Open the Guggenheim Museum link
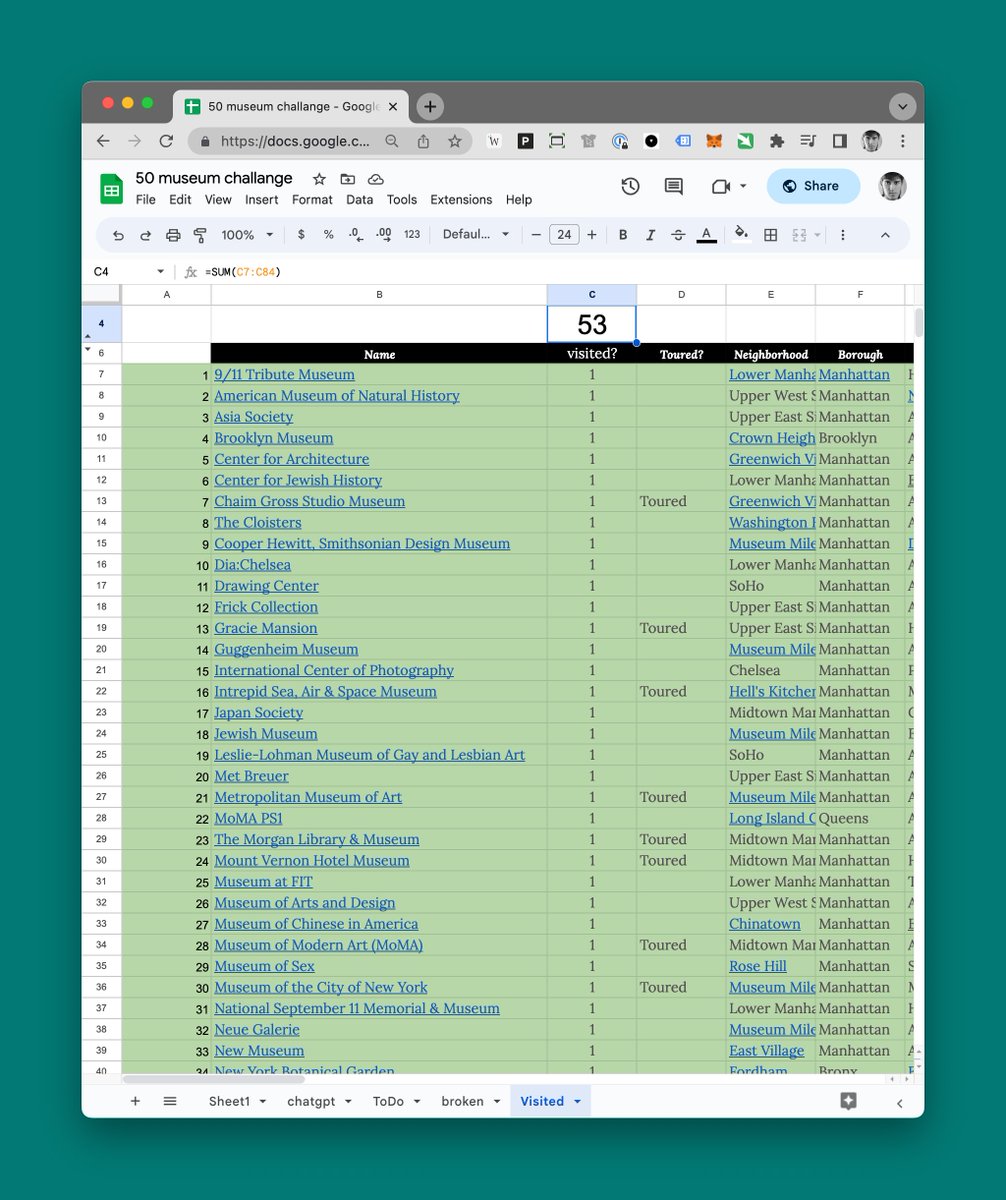This screenshot has height=1200, width=1006. 286,649
